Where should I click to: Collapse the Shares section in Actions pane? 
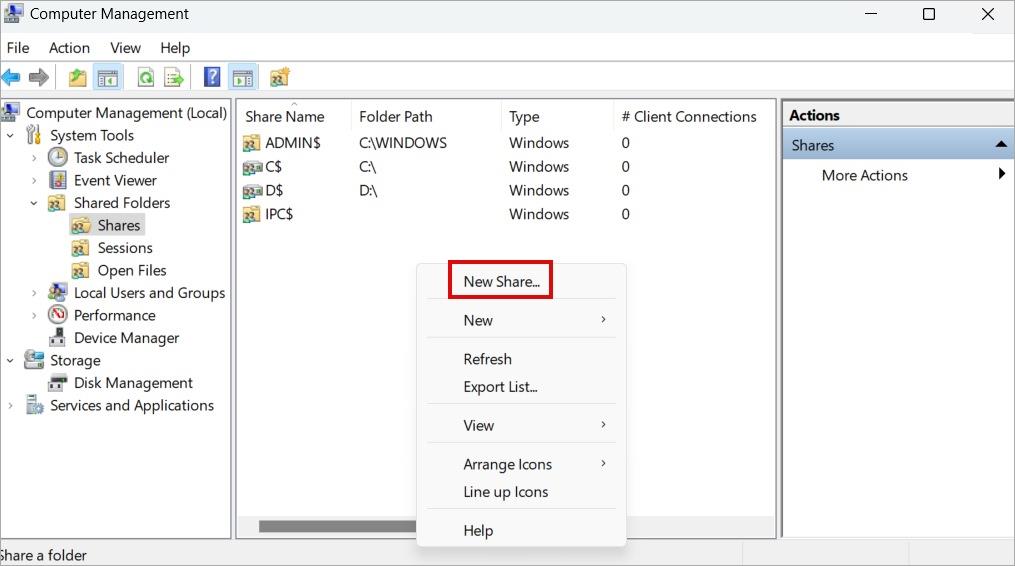[1001, 144]
